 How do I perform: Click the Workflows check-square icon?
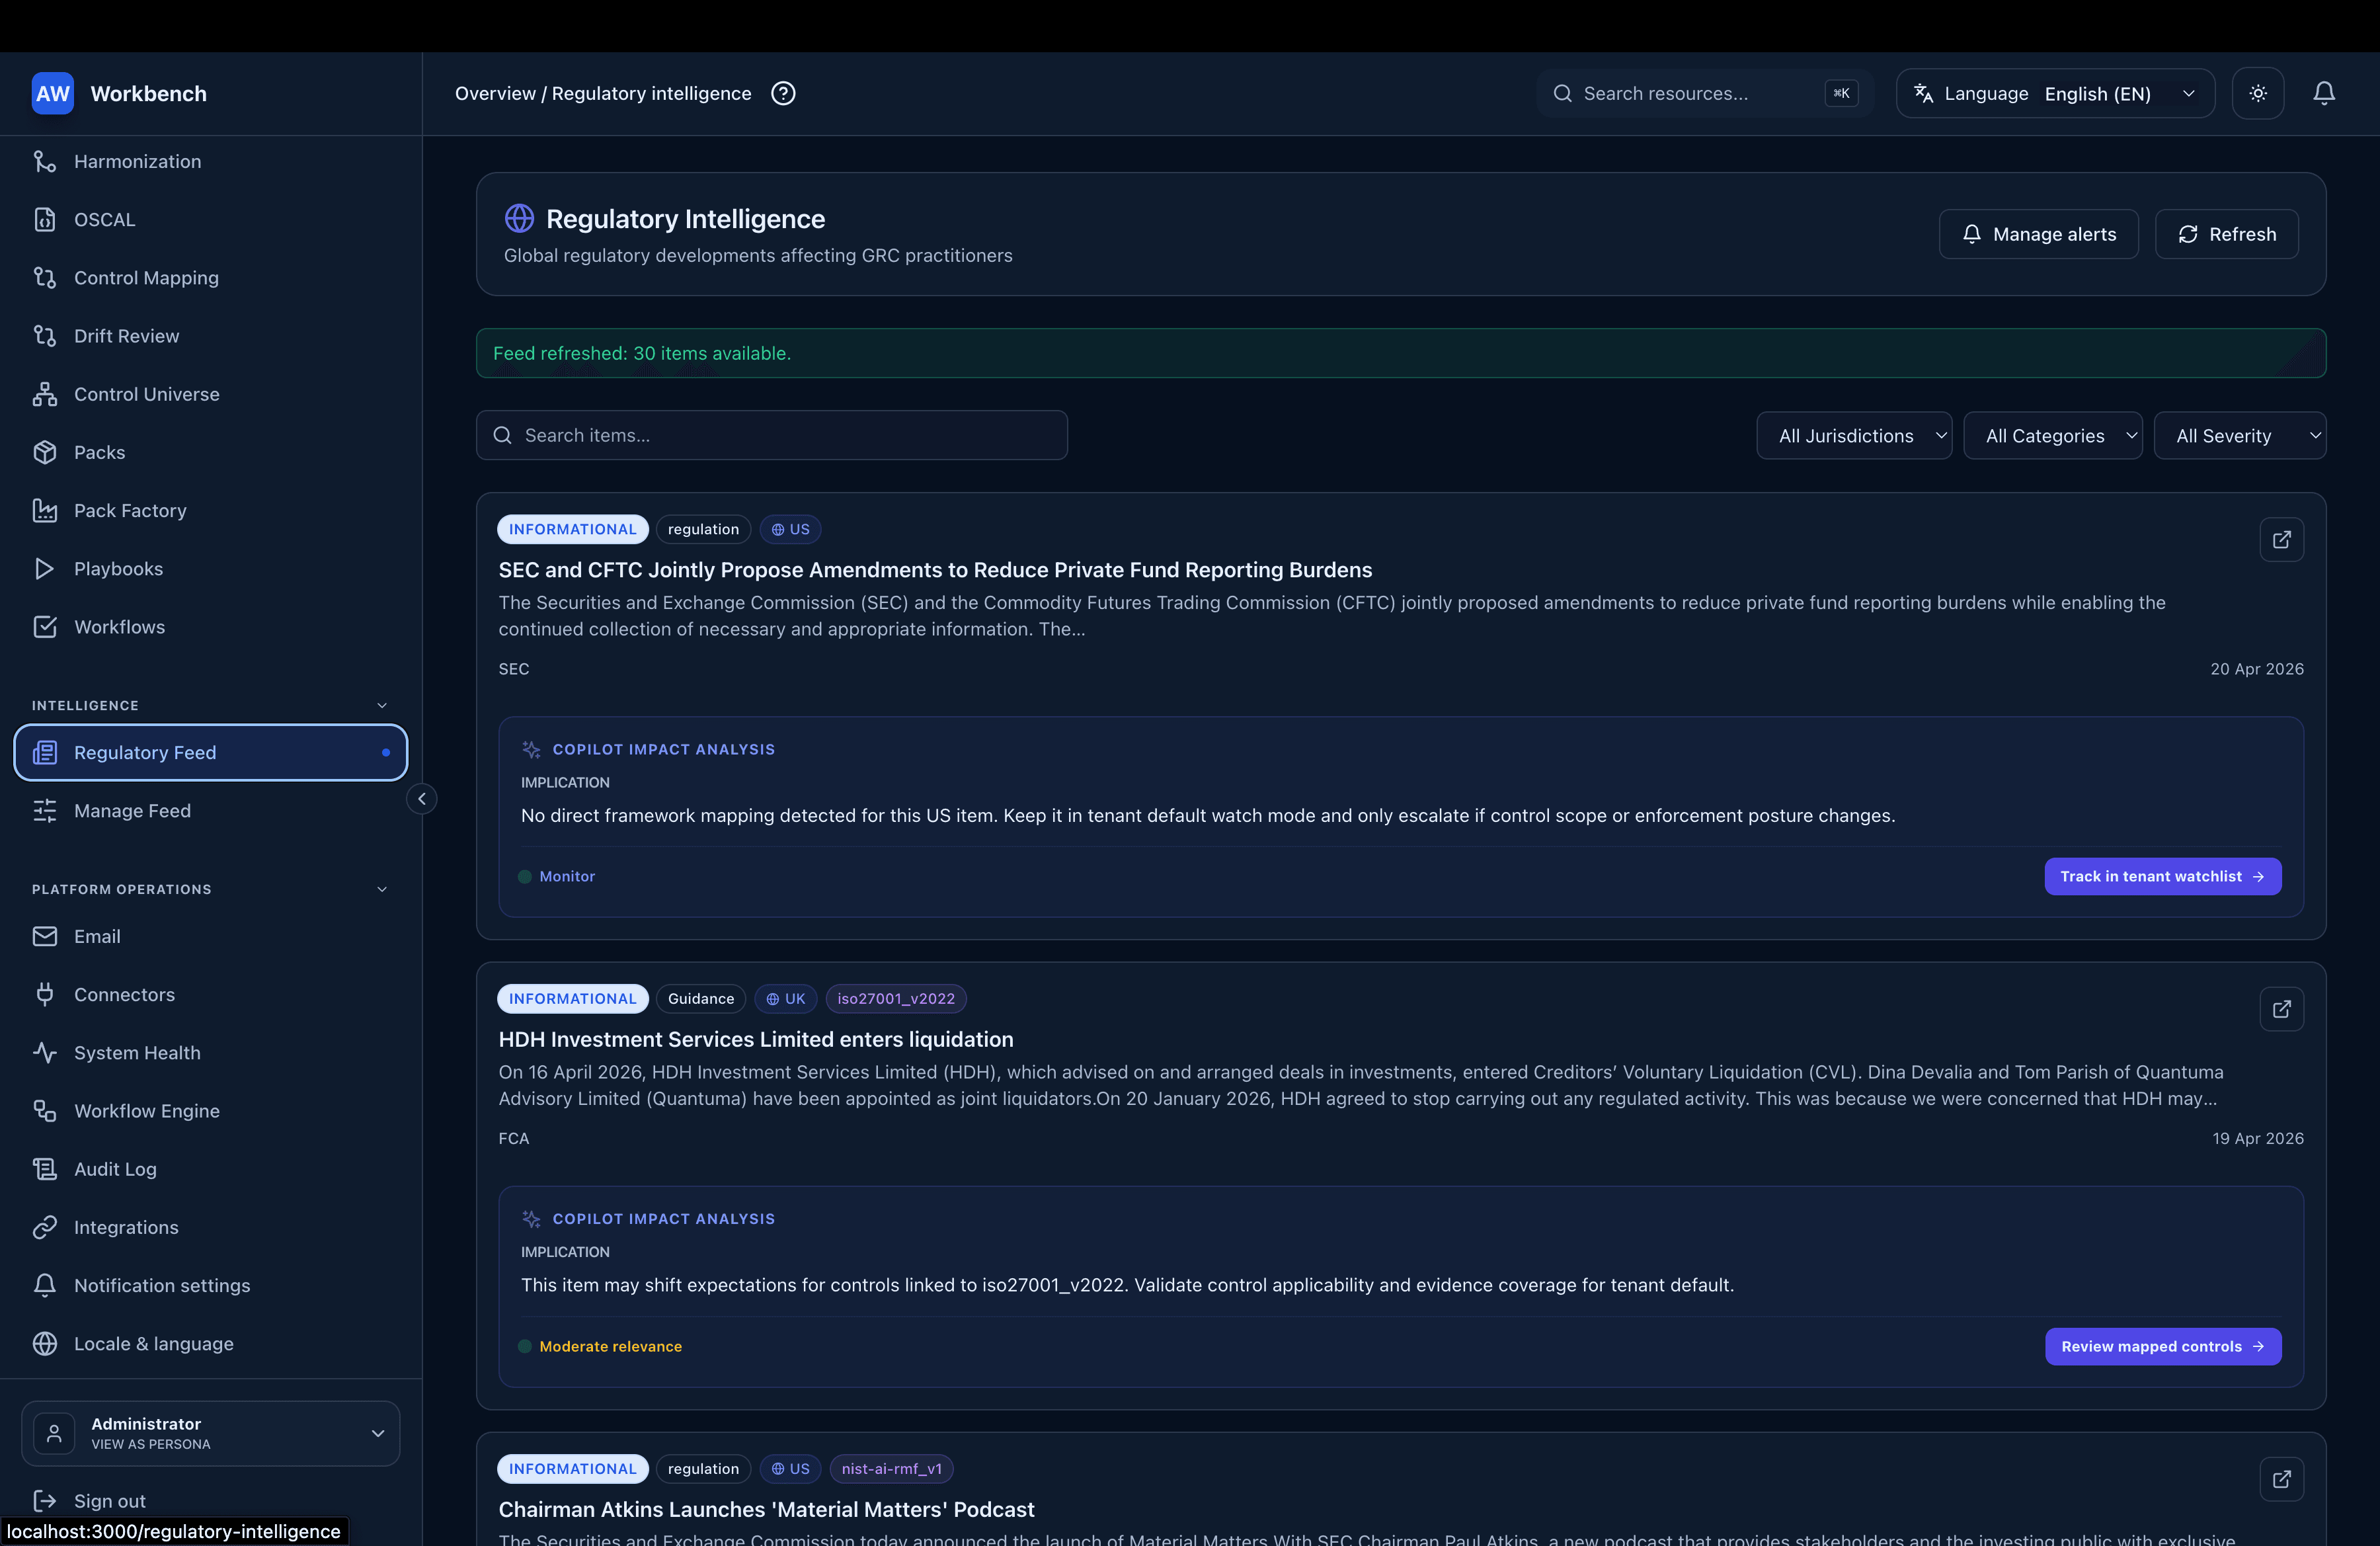coord(44,626)
